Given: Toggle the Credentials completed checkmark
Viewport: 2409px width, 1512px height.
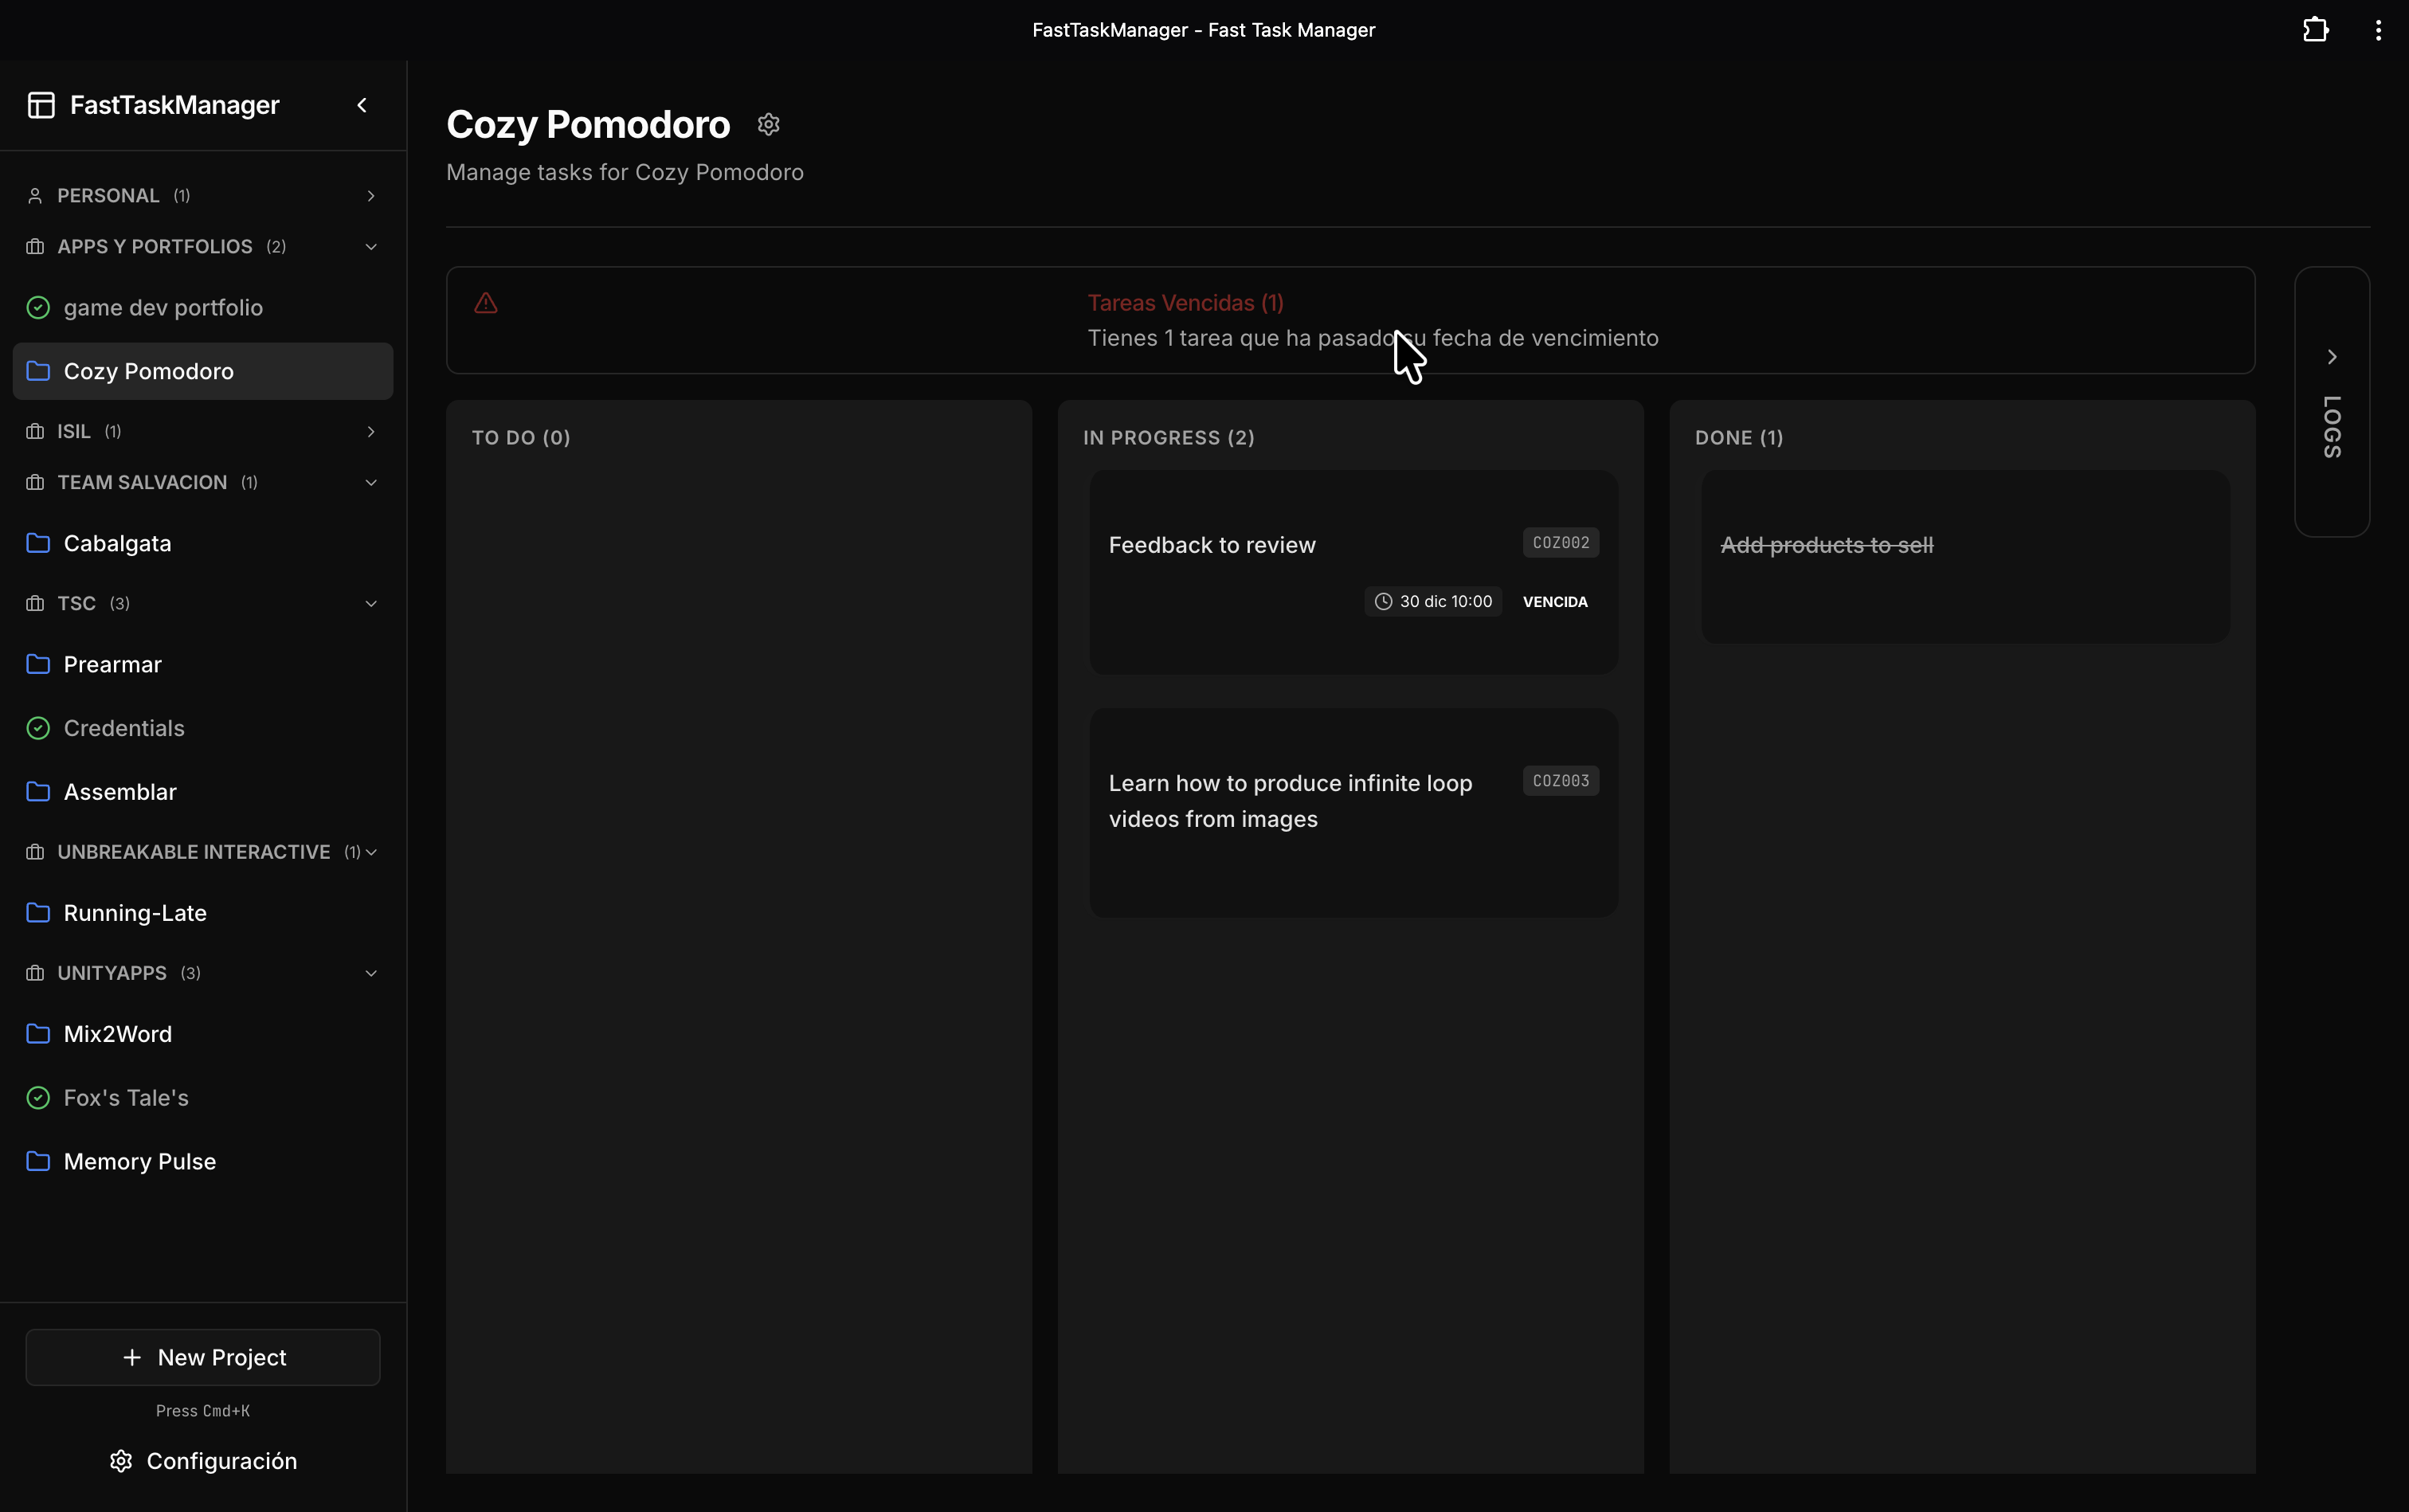Looking at the screenshot, I should click(37, 728).
